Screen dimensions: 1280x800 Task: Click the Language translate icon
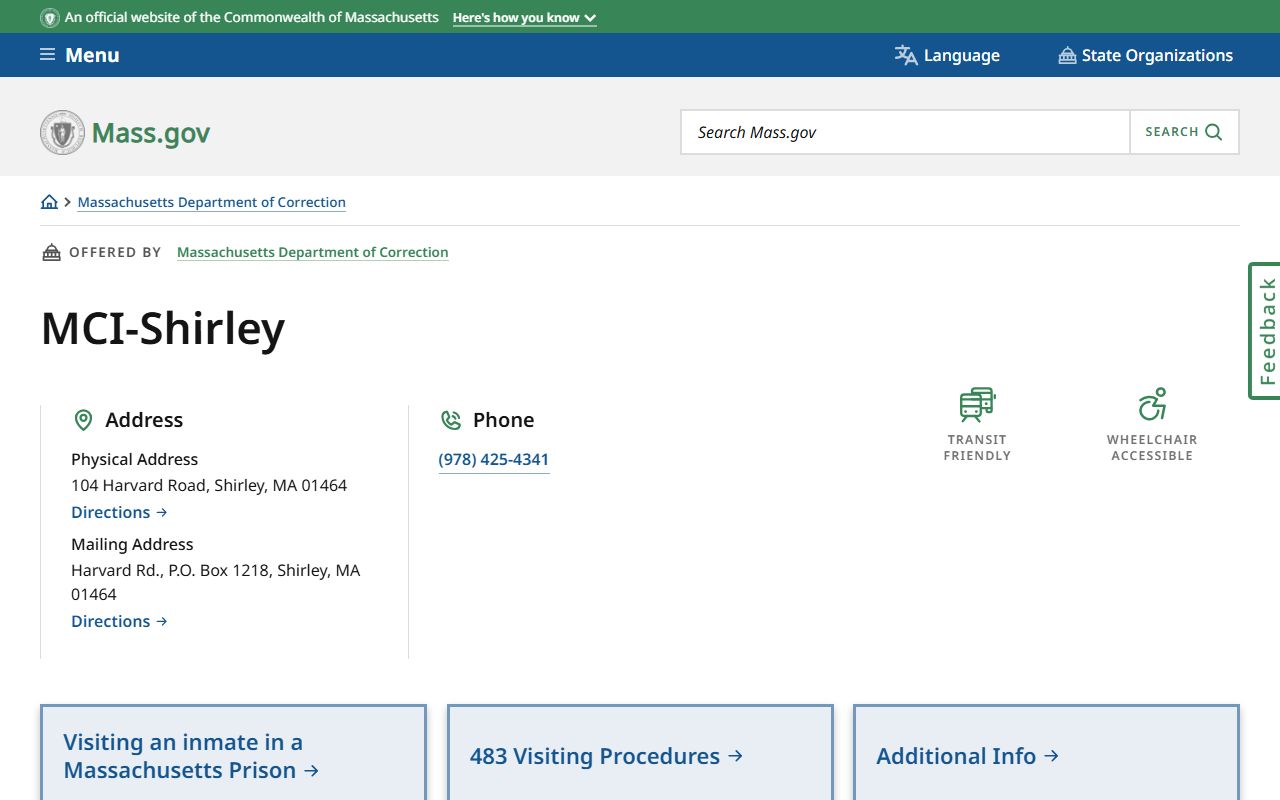pyautogui.click(x=906, y=55)
